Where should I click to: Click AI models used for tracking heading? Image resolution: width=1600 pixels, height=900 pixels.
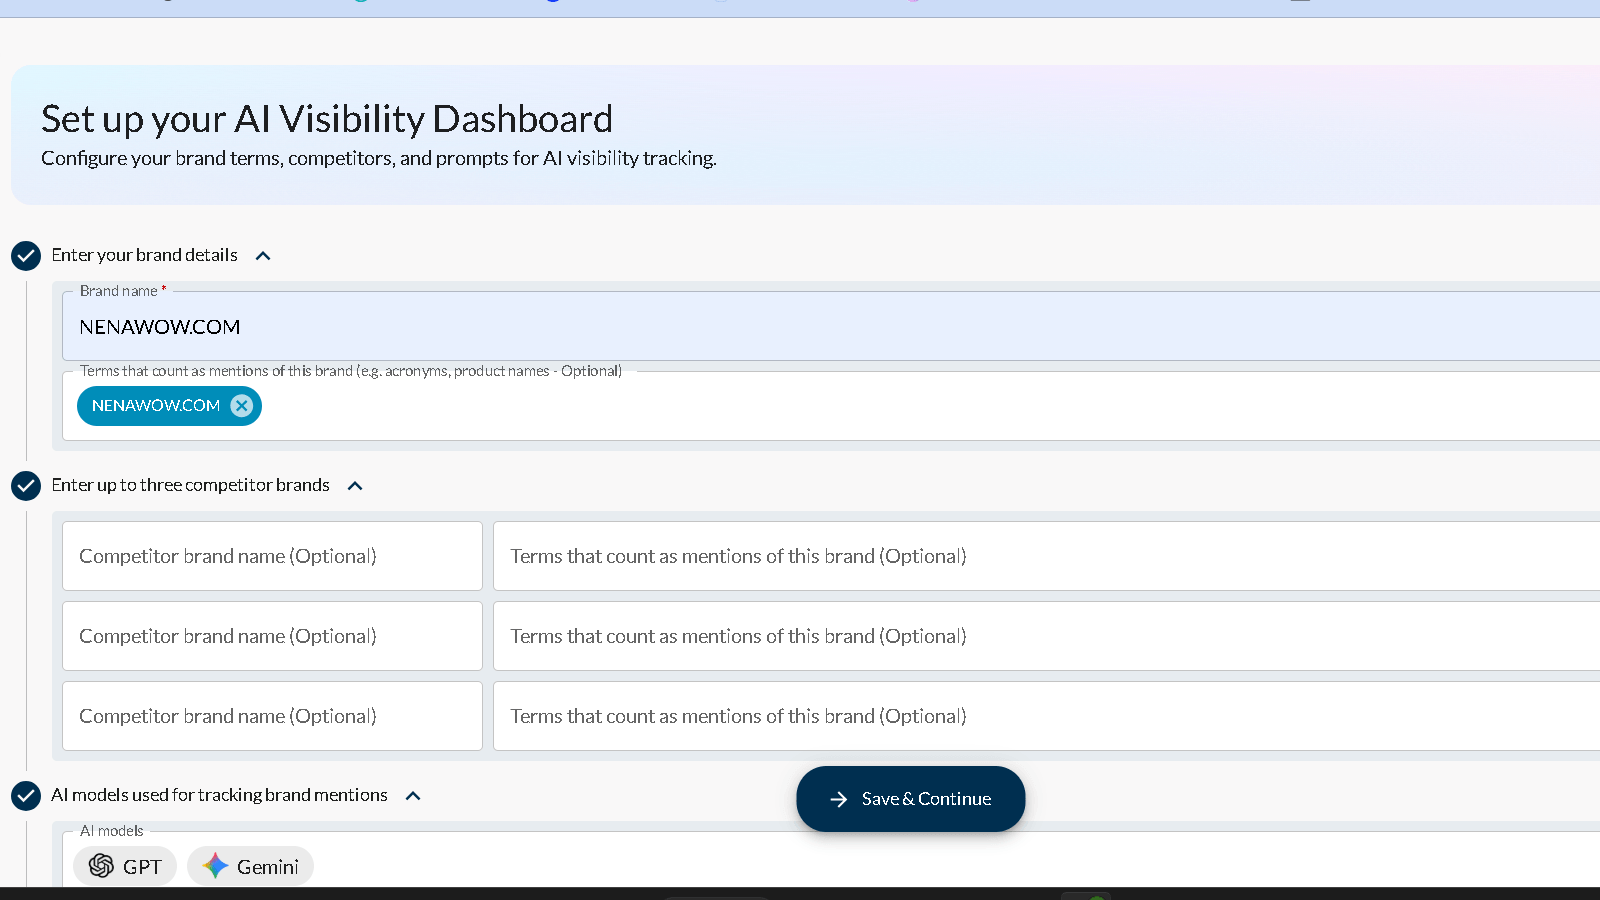click(x=220, y=795)
